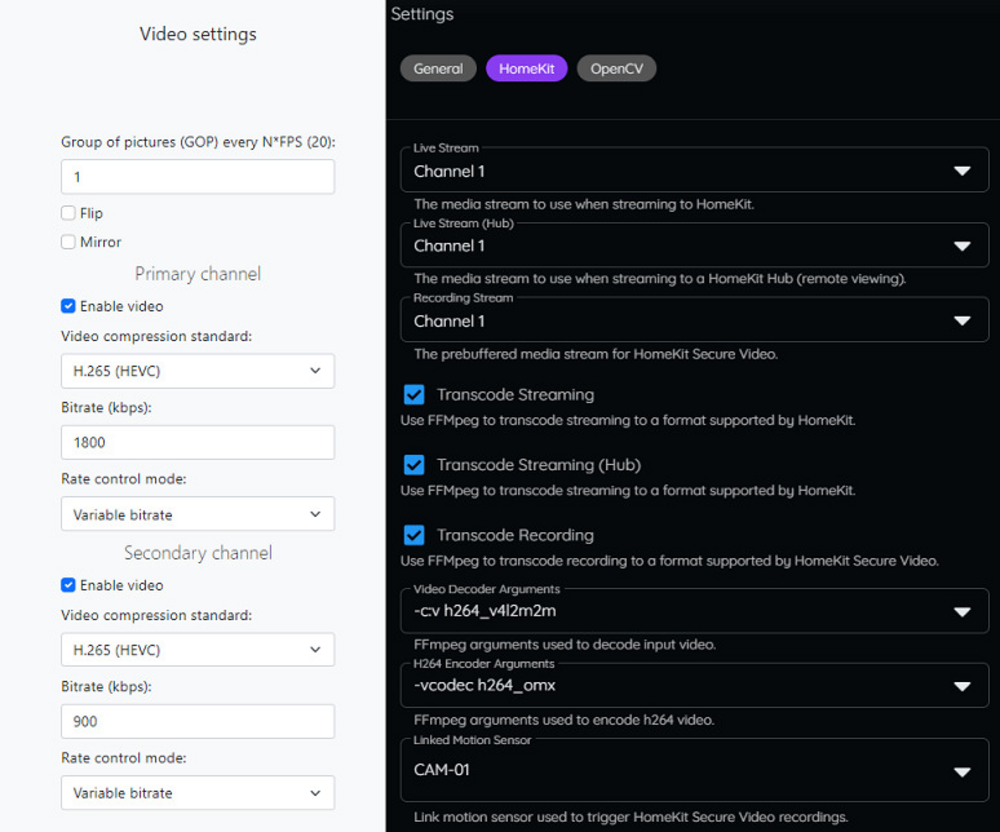Open the H264 Encoder Arguments dropdown

pos(695,685)
